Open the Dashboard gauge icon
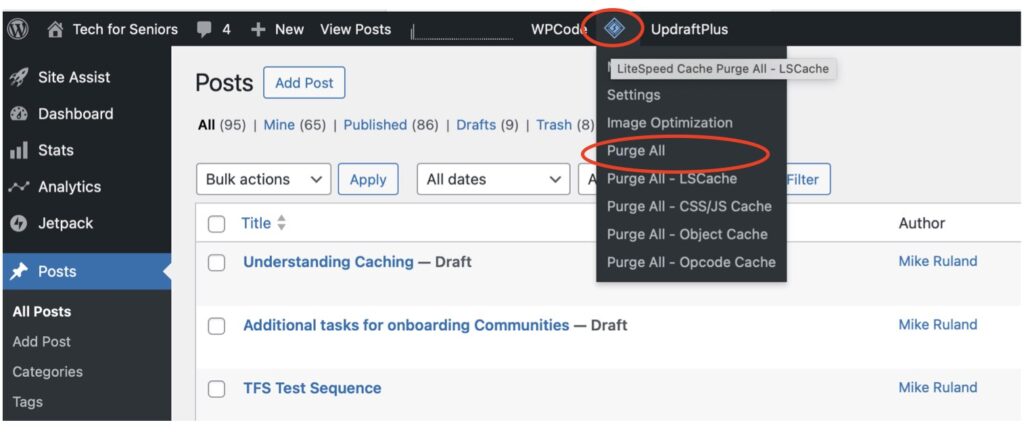 pos(18,114)
